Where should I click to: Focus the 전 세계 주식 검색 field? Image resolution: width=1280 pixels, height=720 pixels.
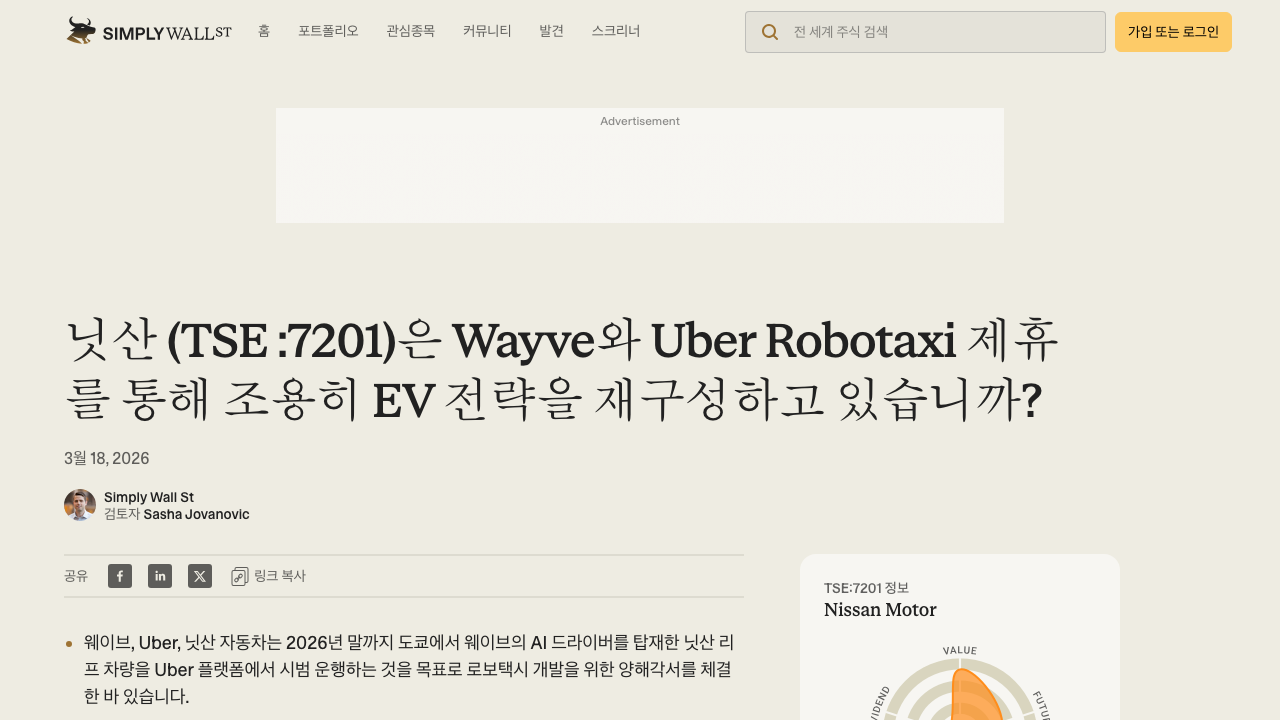click(x=925, y=32)
